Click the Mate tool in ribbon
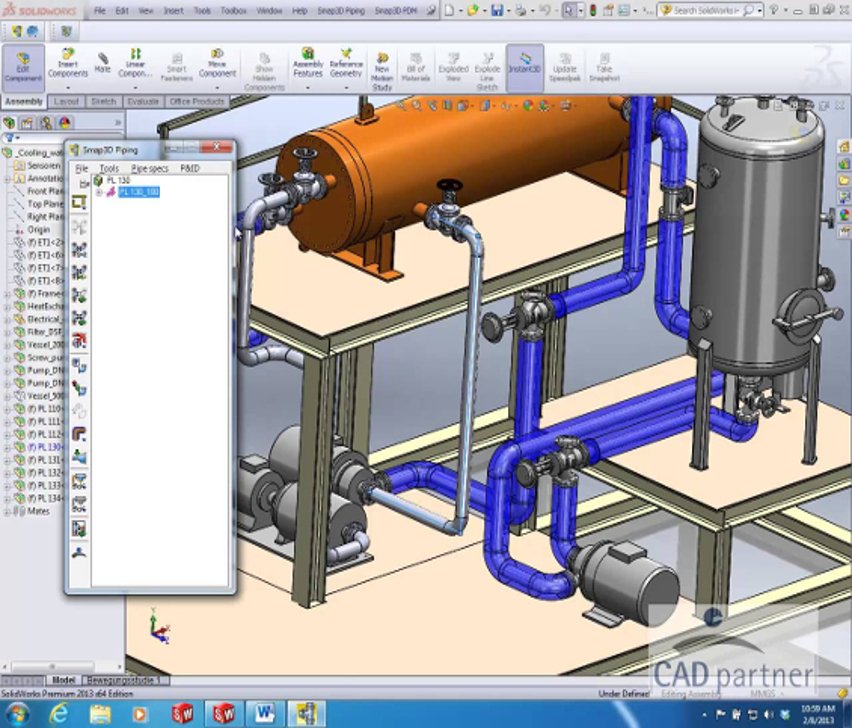 pos(102,62)
